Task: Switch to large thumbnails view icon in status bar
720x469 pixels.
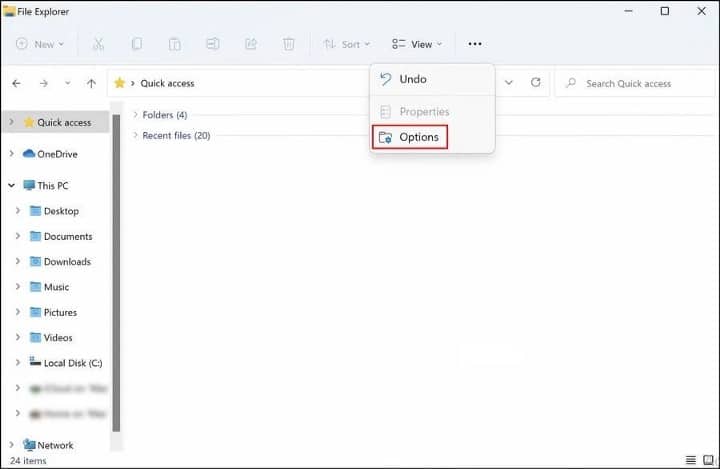Action: tap(709, 459)
